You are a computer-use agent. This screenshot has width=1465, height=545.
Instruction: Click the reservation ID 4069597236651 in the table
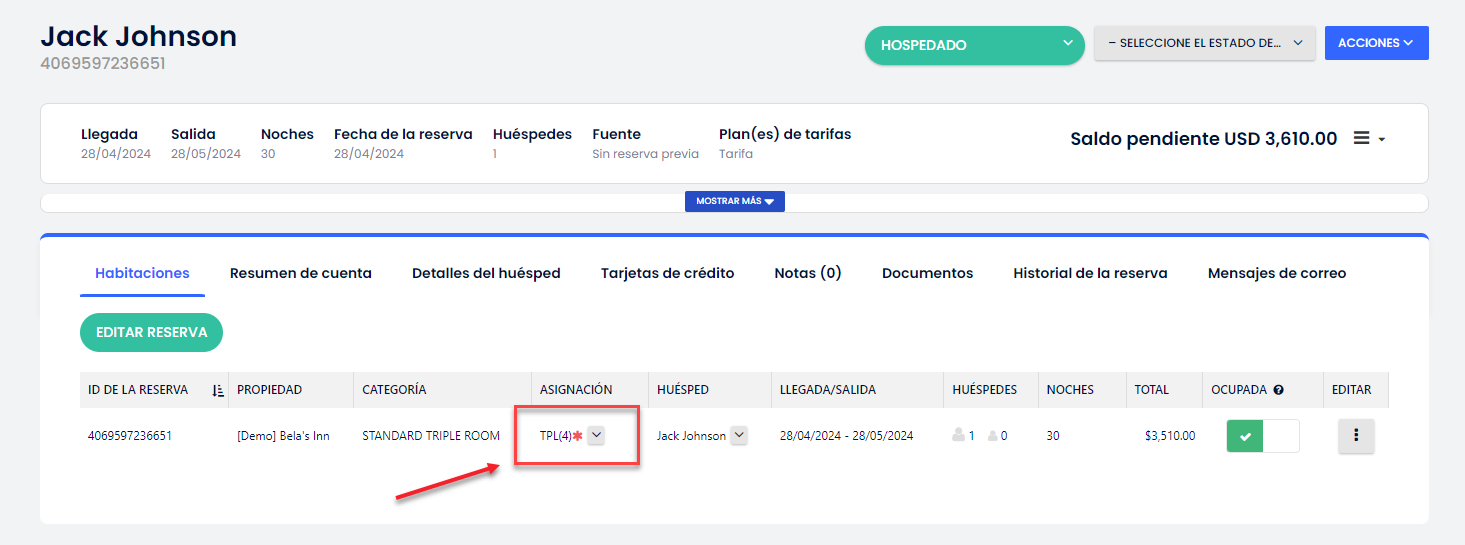pos(129,436)
